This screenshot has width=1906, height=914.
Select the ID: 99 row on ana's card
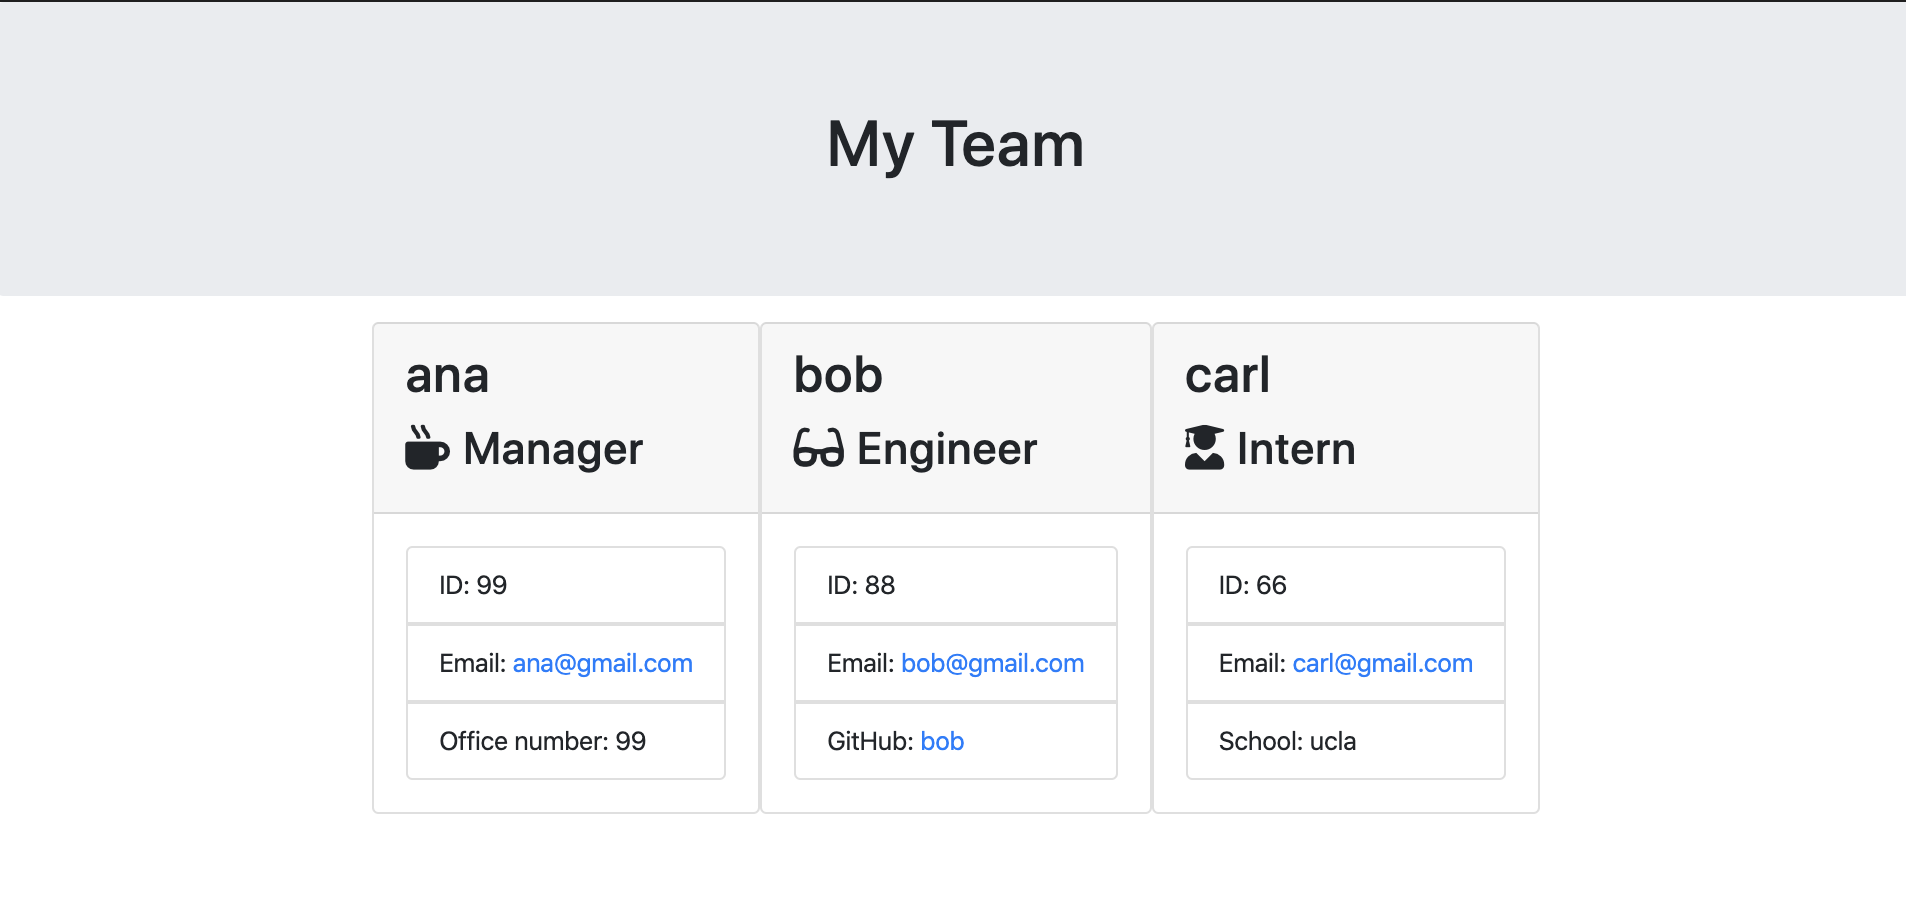[x=566, y=585]
